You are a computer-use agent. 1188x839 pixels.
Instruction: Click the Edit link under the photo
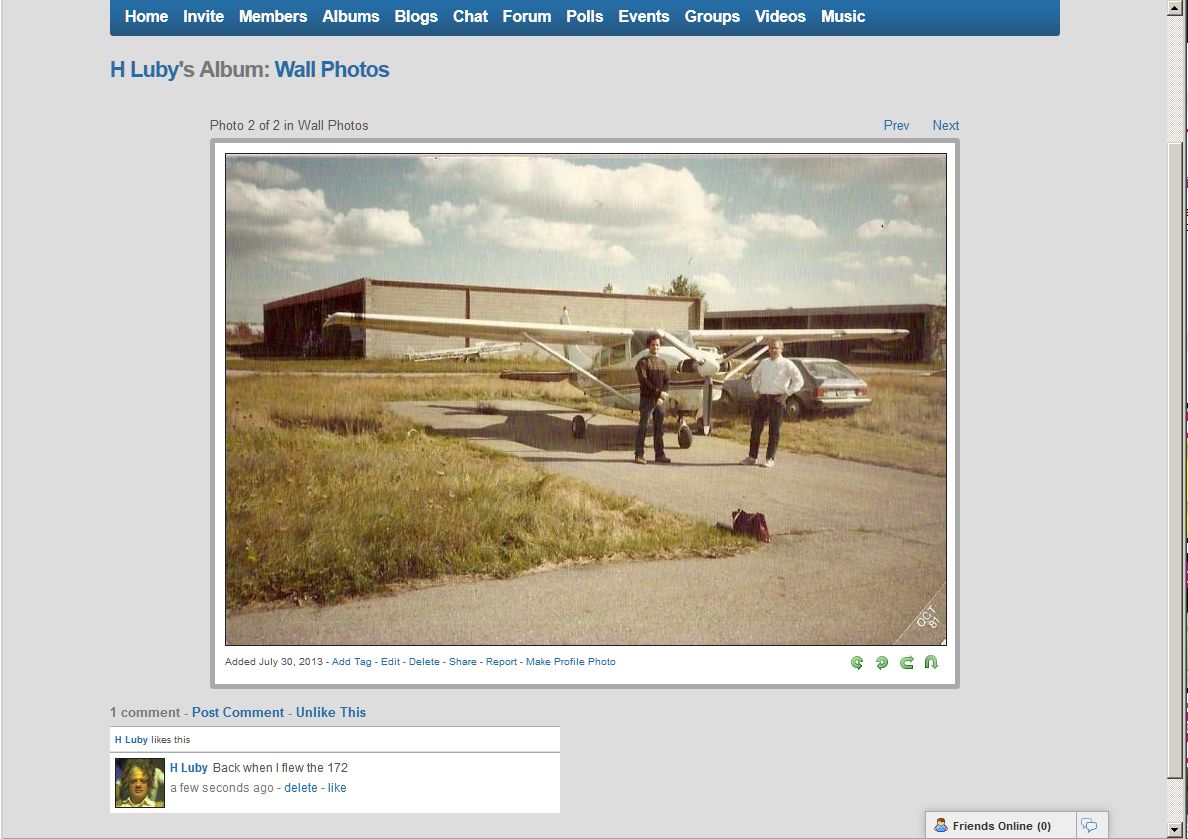pyautogui.click(x=390, y=662)
